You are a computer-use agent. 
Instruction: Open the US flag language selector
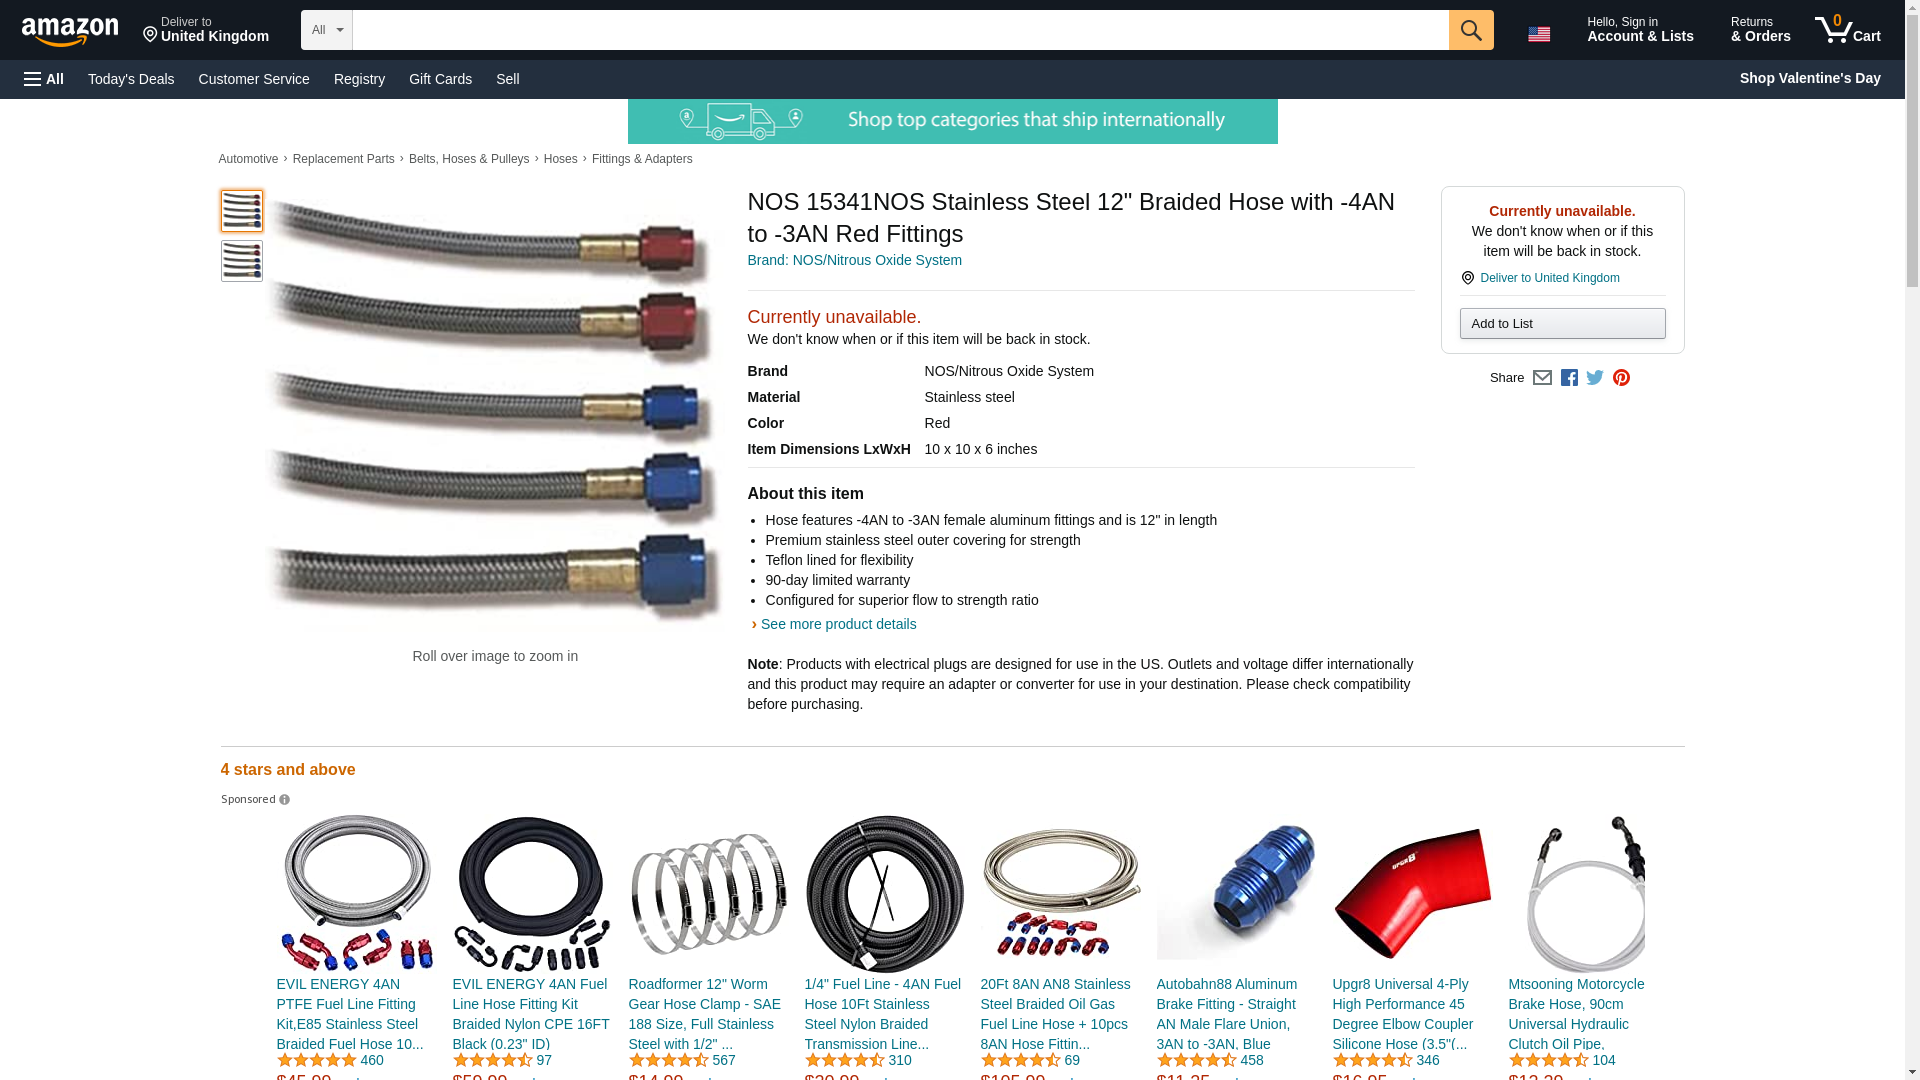[1539, 34]
